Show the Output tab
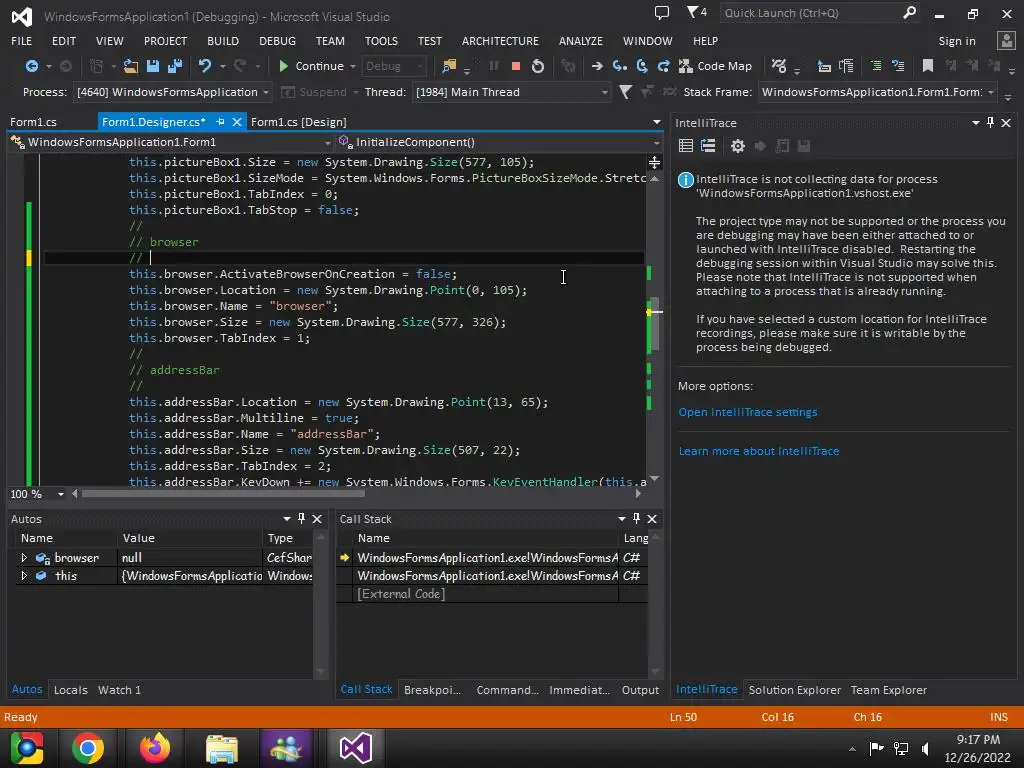 coord(640,690)
